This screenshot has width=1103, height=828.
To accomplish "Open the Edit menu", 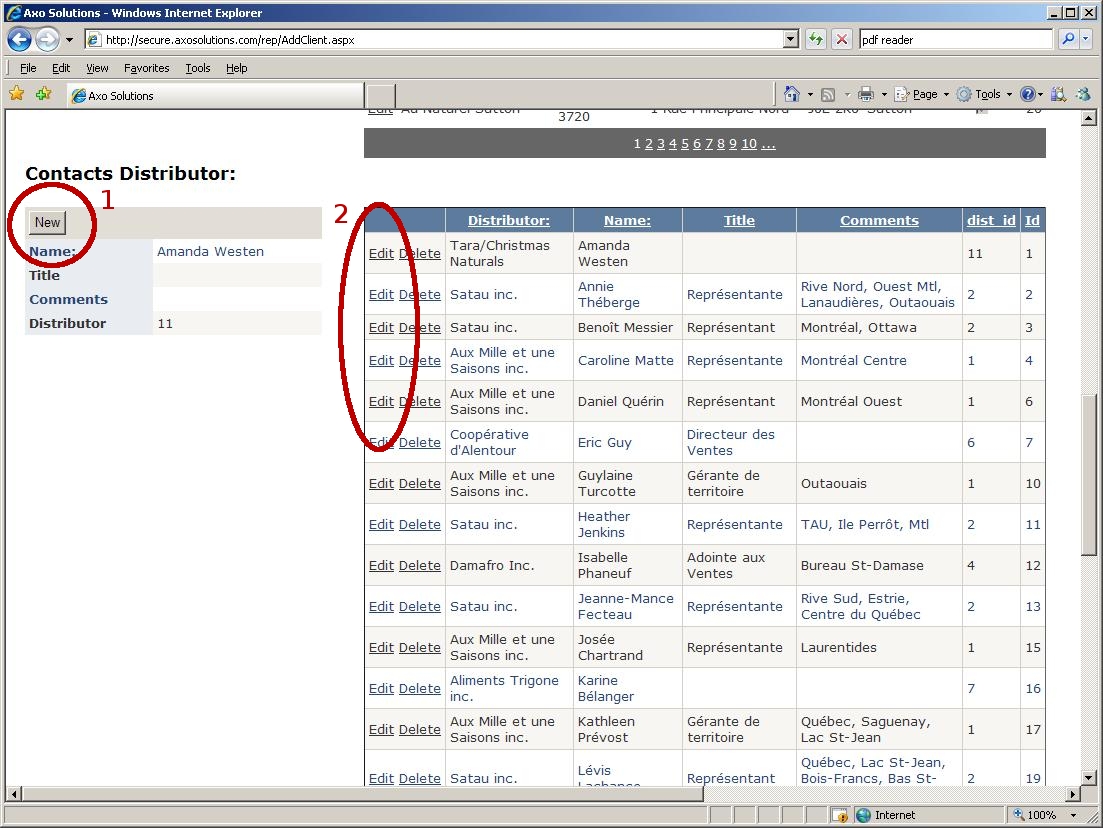I will click(60, 68).
